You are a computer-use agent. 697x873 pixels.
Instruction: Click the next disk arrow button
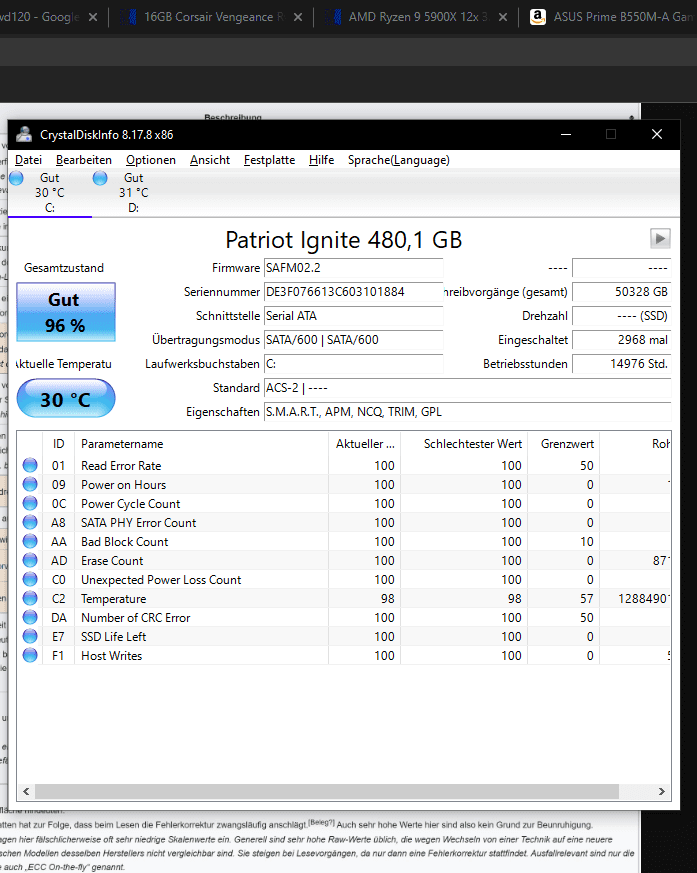660,239
